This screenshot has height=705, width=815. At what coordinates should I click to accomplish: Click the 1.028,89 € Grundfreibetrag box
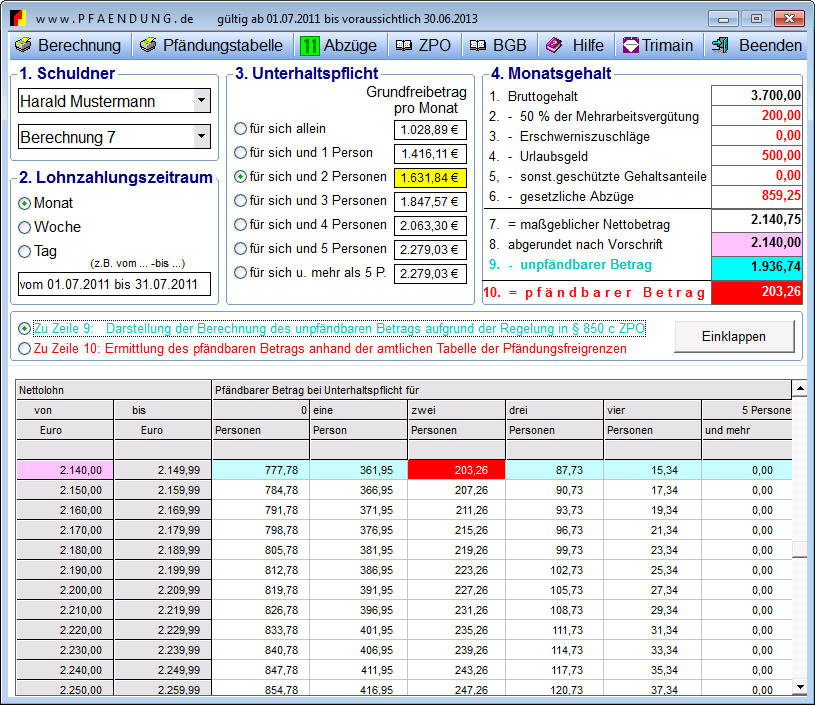[430, 130]
